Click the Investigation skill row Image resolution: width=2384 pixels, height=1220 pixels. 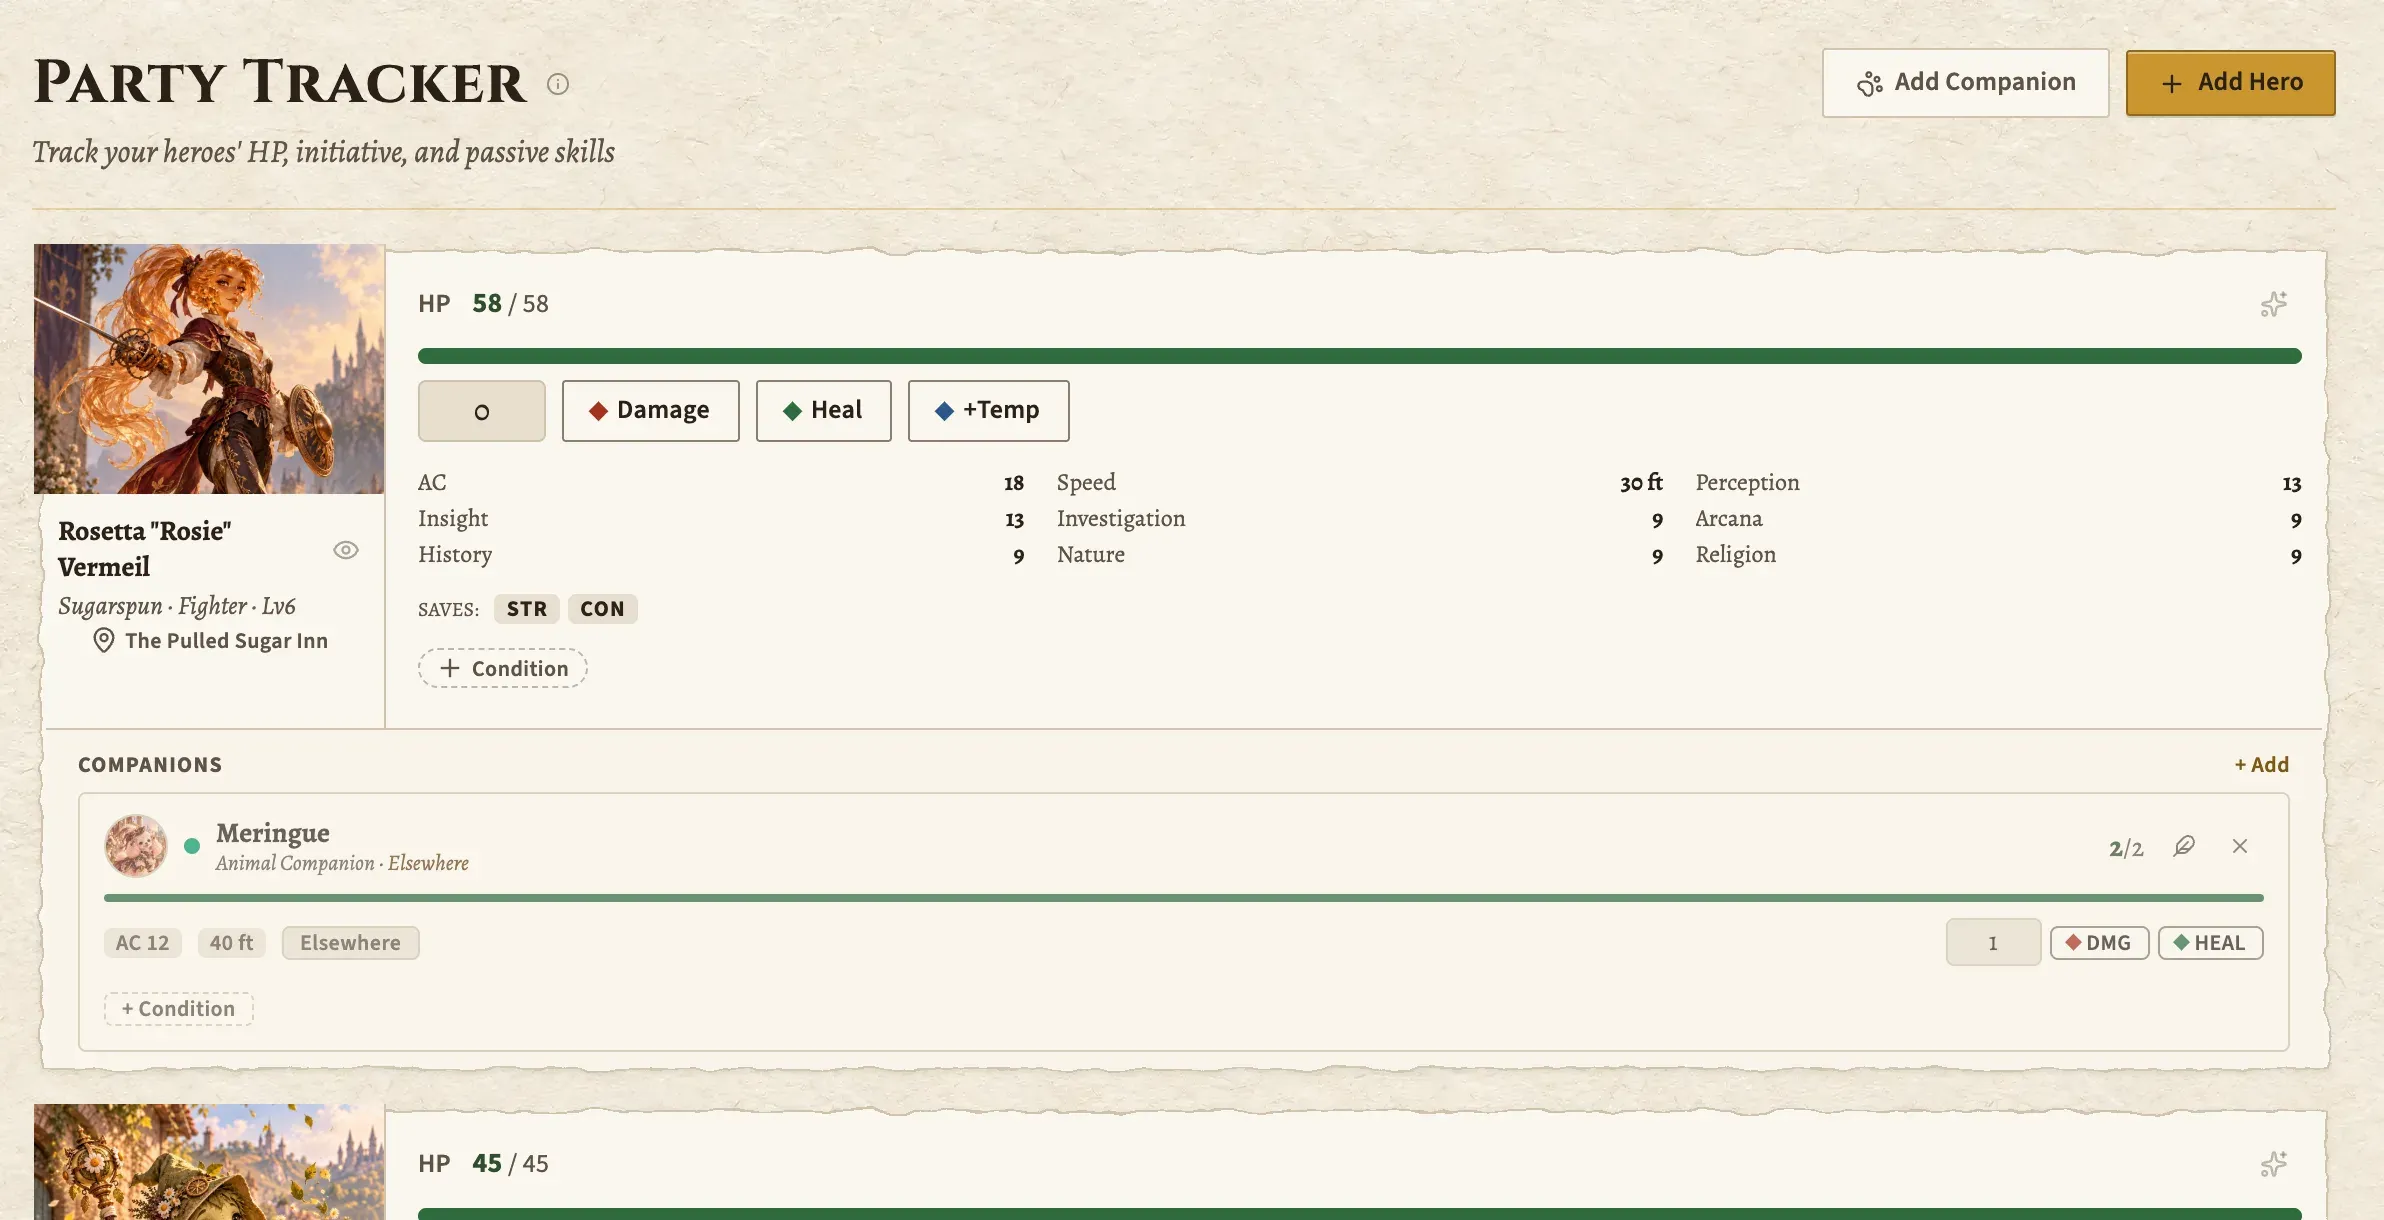[x=1360, y=519]
